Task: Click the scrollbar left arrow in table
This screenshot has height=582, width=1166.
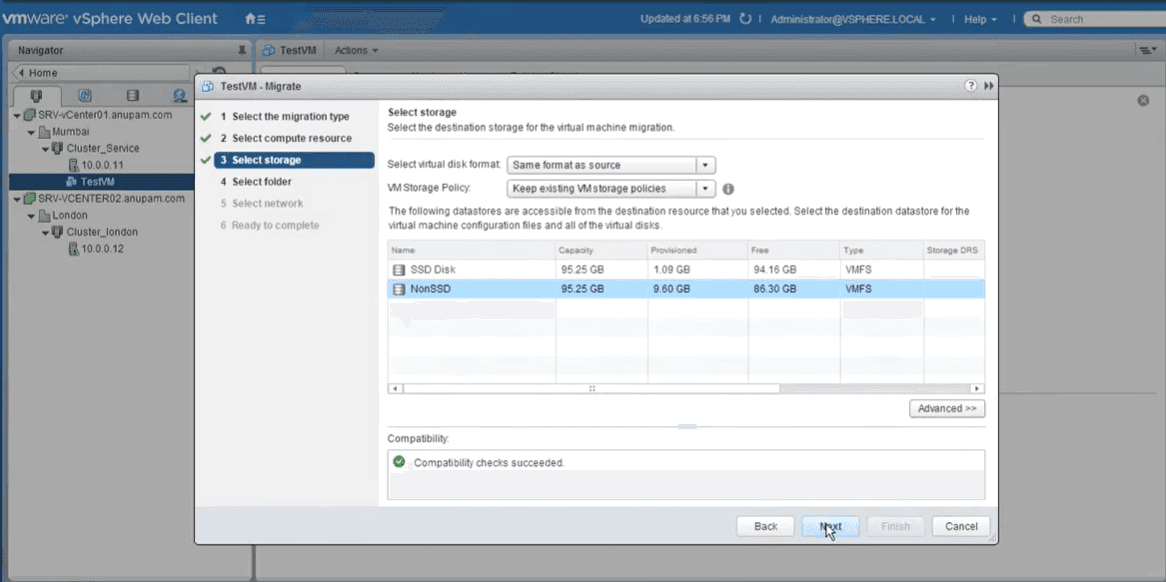Action: pos(396,388)
